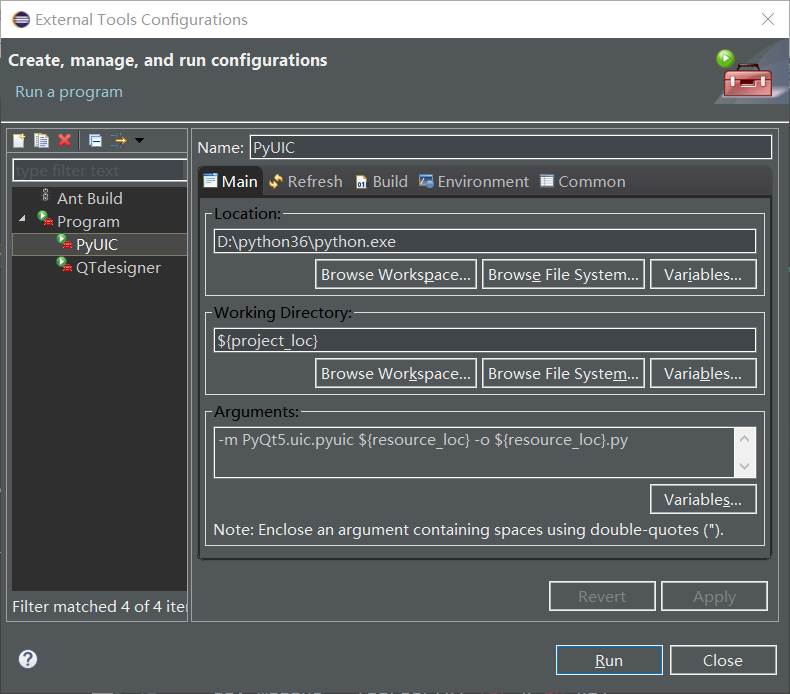
Task: Click Arguments scrollbar down arrow
Action: pos(745,466)
